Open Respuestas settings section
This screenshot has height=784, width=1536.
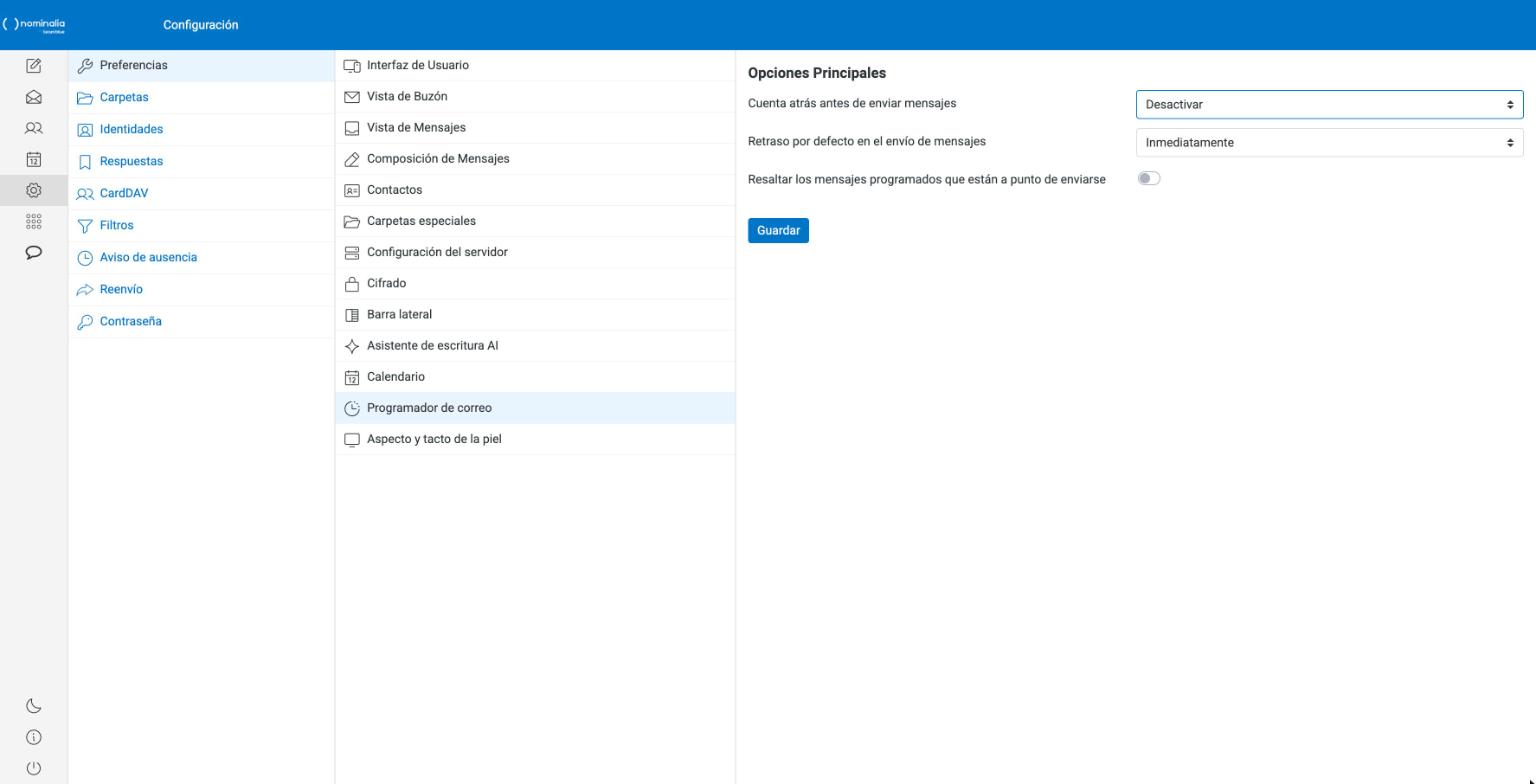click(x=201, y=161)
